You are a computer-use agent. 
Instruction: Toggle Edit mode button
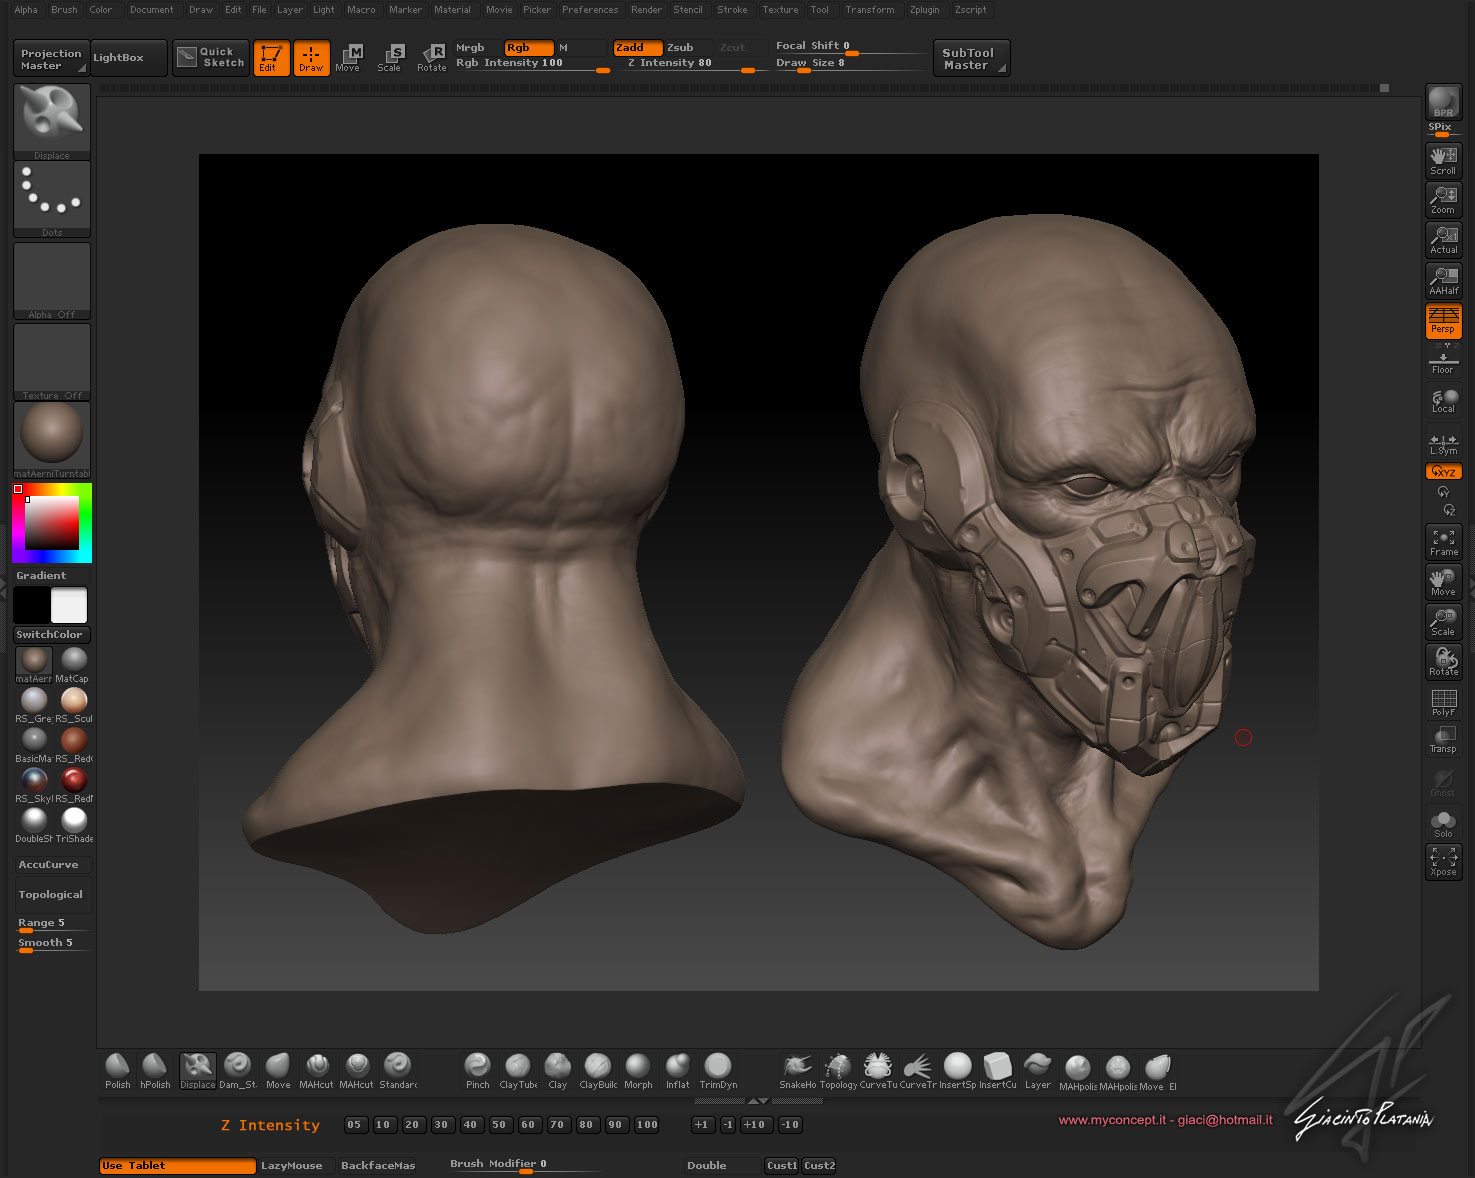(x=271, y=58)
